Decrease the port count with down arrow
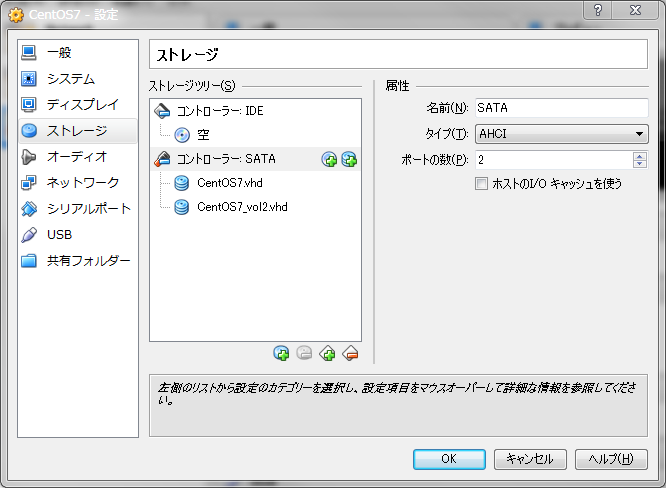Viewport: 666px width, 488px height. click(640, 164)
